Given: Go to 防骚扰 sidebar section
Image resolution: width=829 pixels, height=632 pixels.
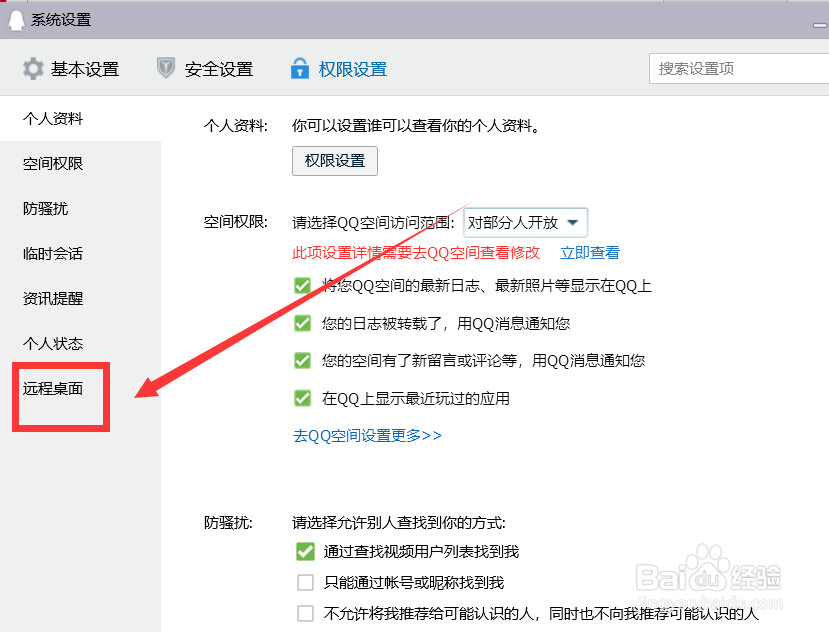Looking at the screenshot, I should coord(45,208).
